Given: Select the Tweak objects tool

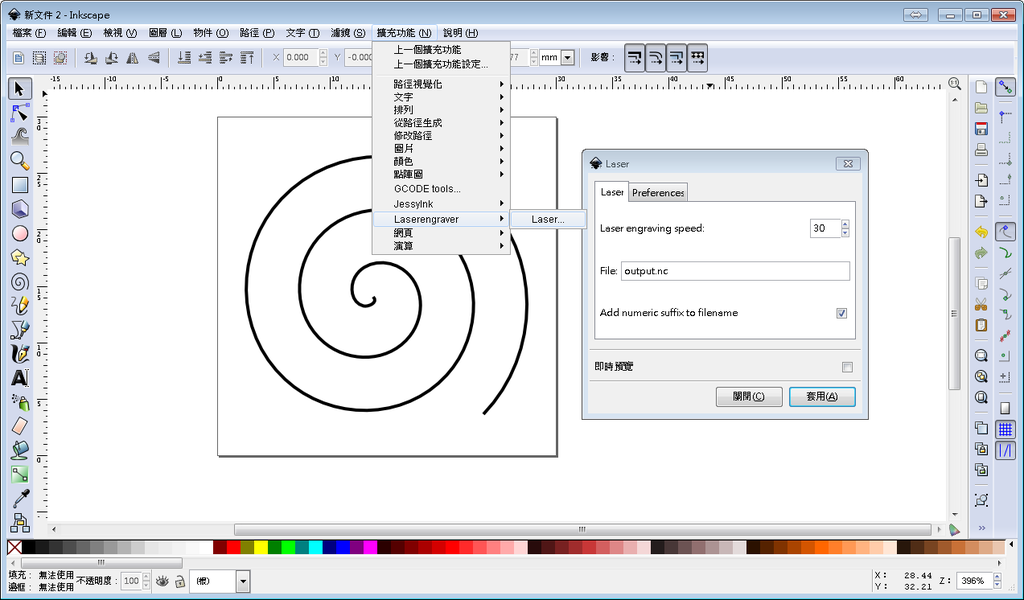Looking at the screenshot, I should tap(20, 136).
